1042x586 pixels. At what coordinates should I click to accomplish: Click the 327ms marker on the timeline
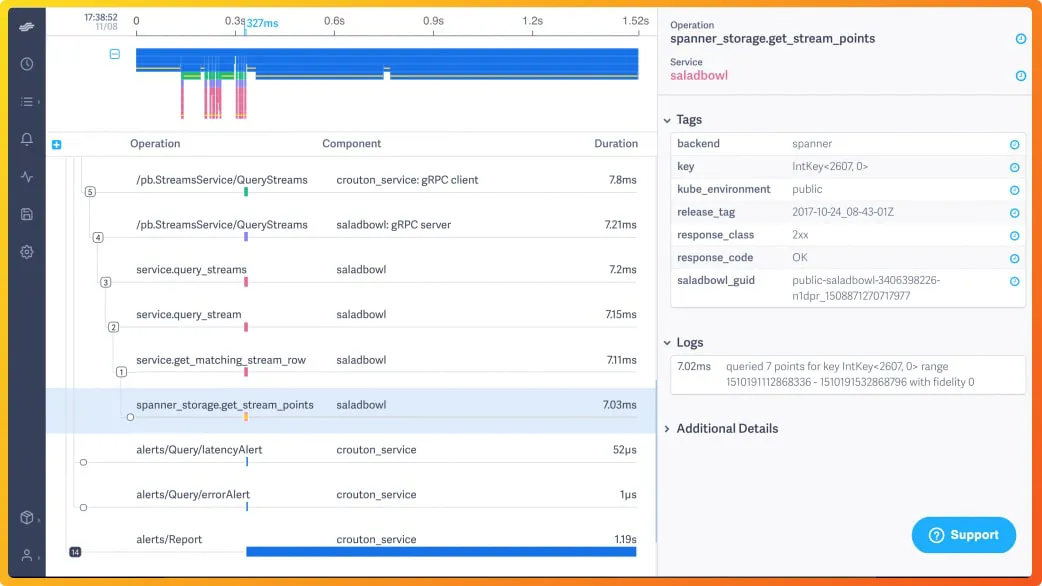(x=262, y=23)
